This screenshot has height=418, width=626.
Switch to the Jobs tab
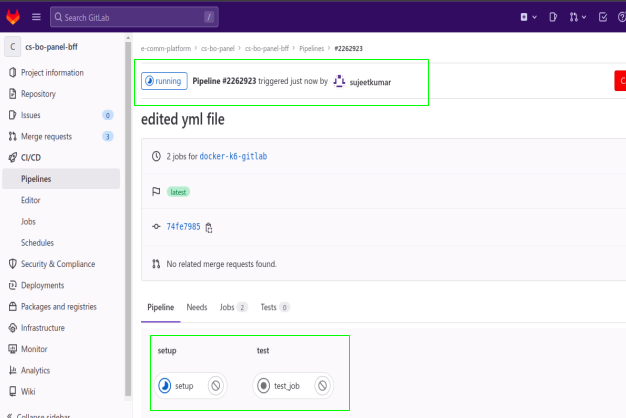234,307
